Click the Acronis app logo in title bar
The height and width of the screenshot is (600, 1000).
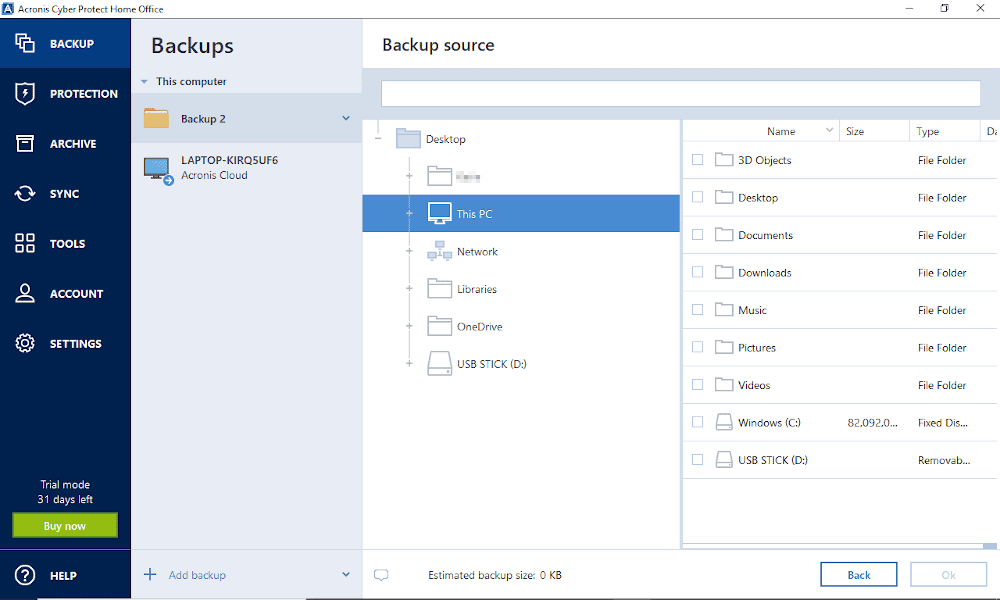8,8
